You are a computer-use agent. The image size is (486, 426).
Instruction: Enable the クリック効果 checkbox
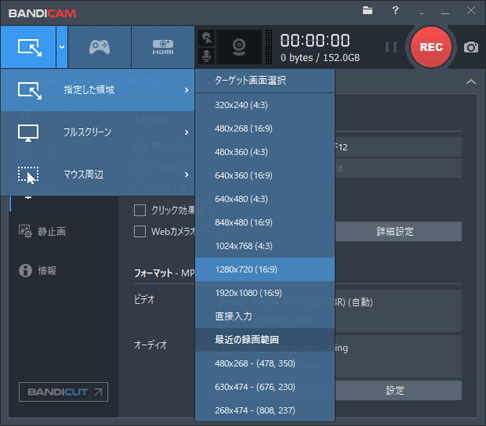tap(140, 210)
